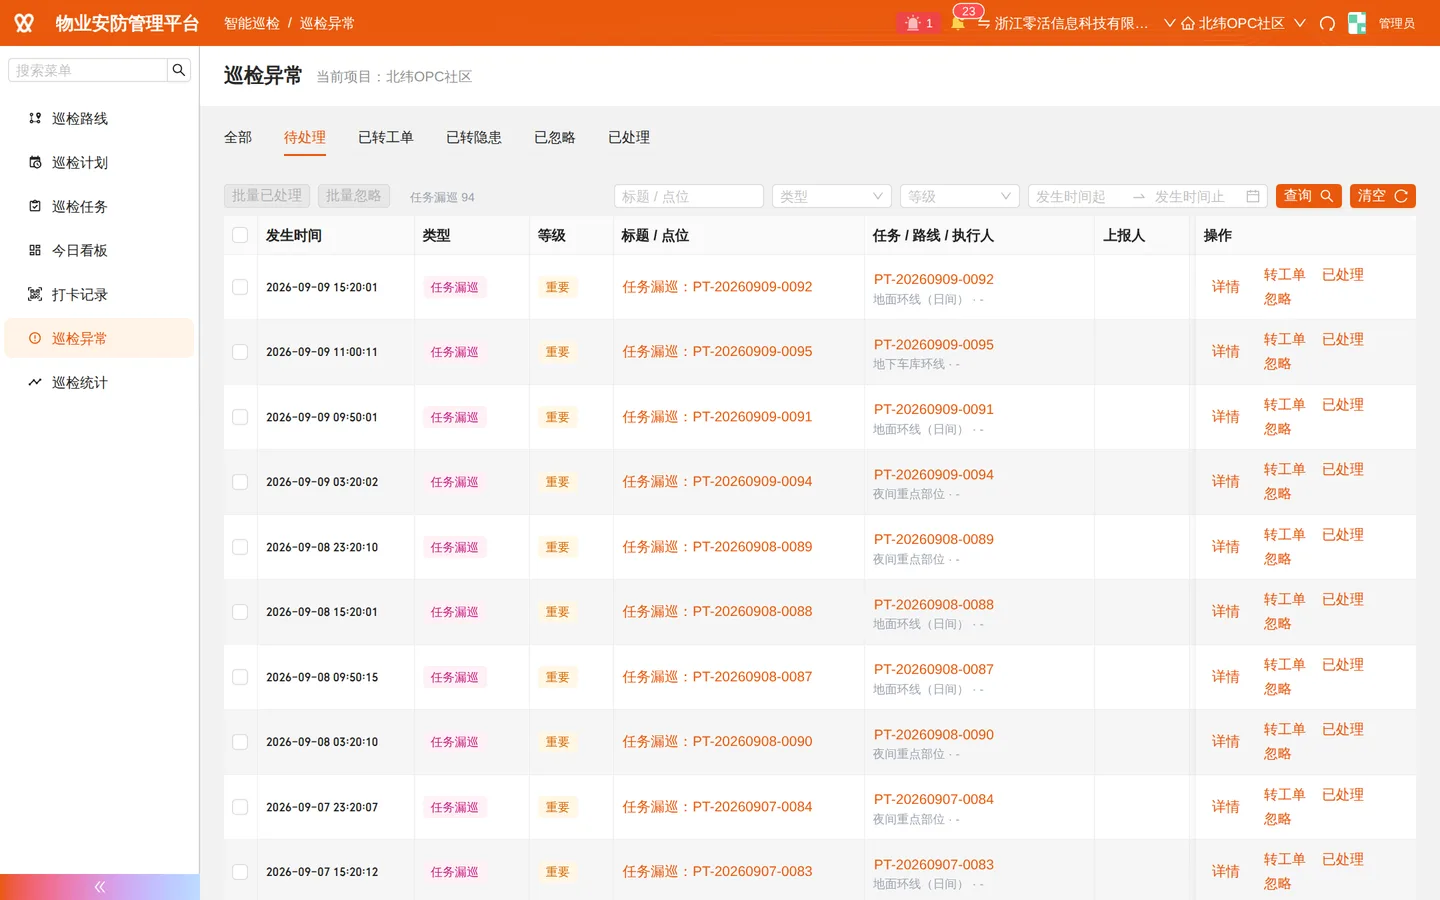
Task: Check the row for PT-20260909-0091
Action: 240,417
